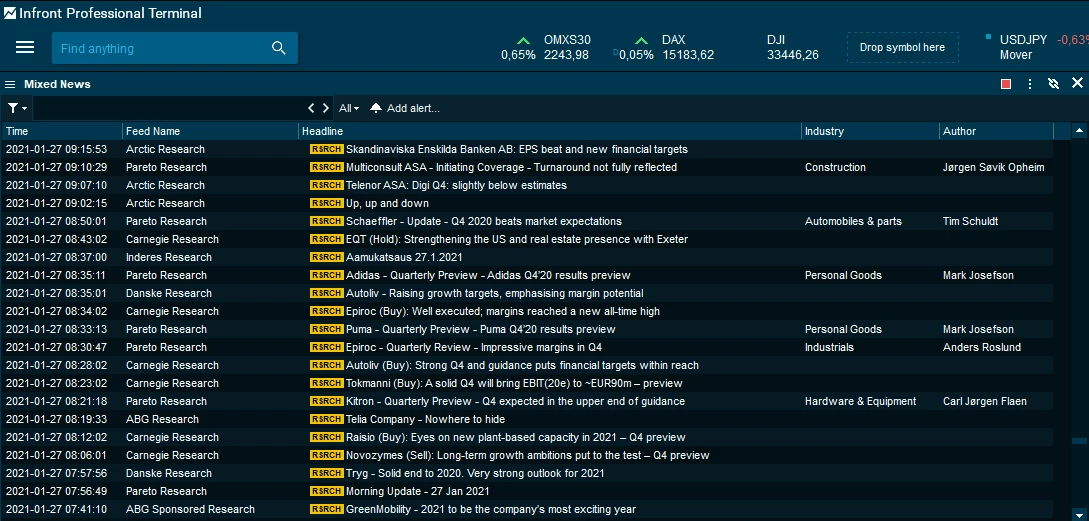Image resolution: width=1089 pixels, height=521 pixels.
Task: Click author Anders Roslund
Action: pos(981,347)
